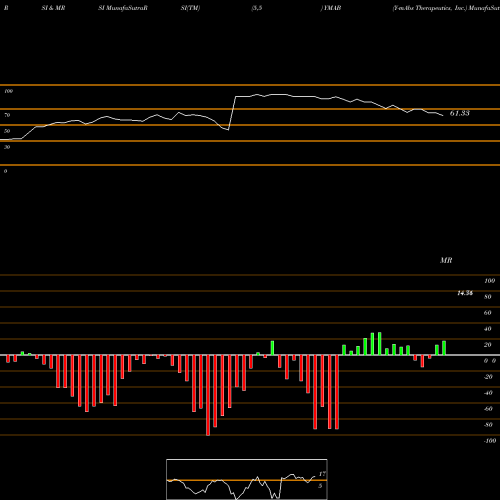Viewport: 500px width, 500px height.
Task: Click the MR chart title label
Action: coord(446,260)
